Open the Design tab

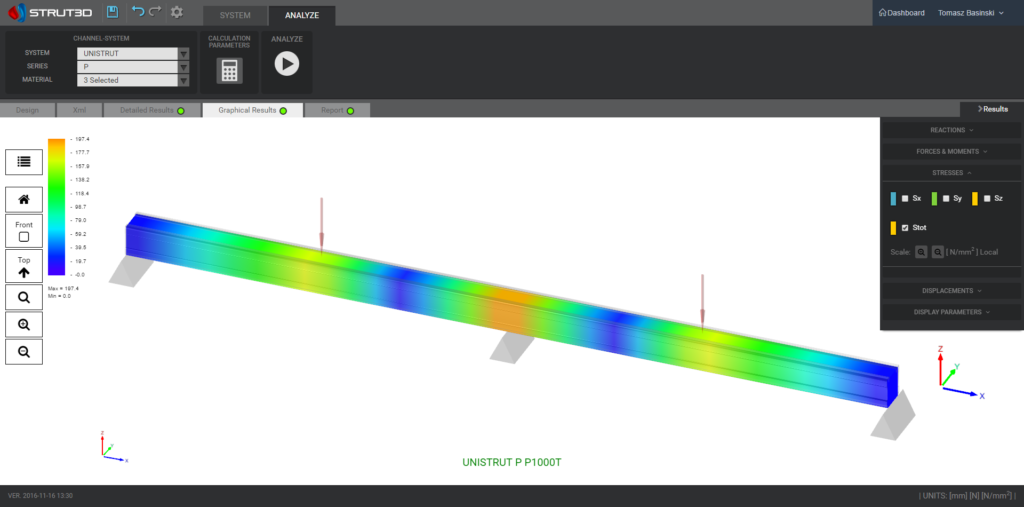[x=27, y=110]
